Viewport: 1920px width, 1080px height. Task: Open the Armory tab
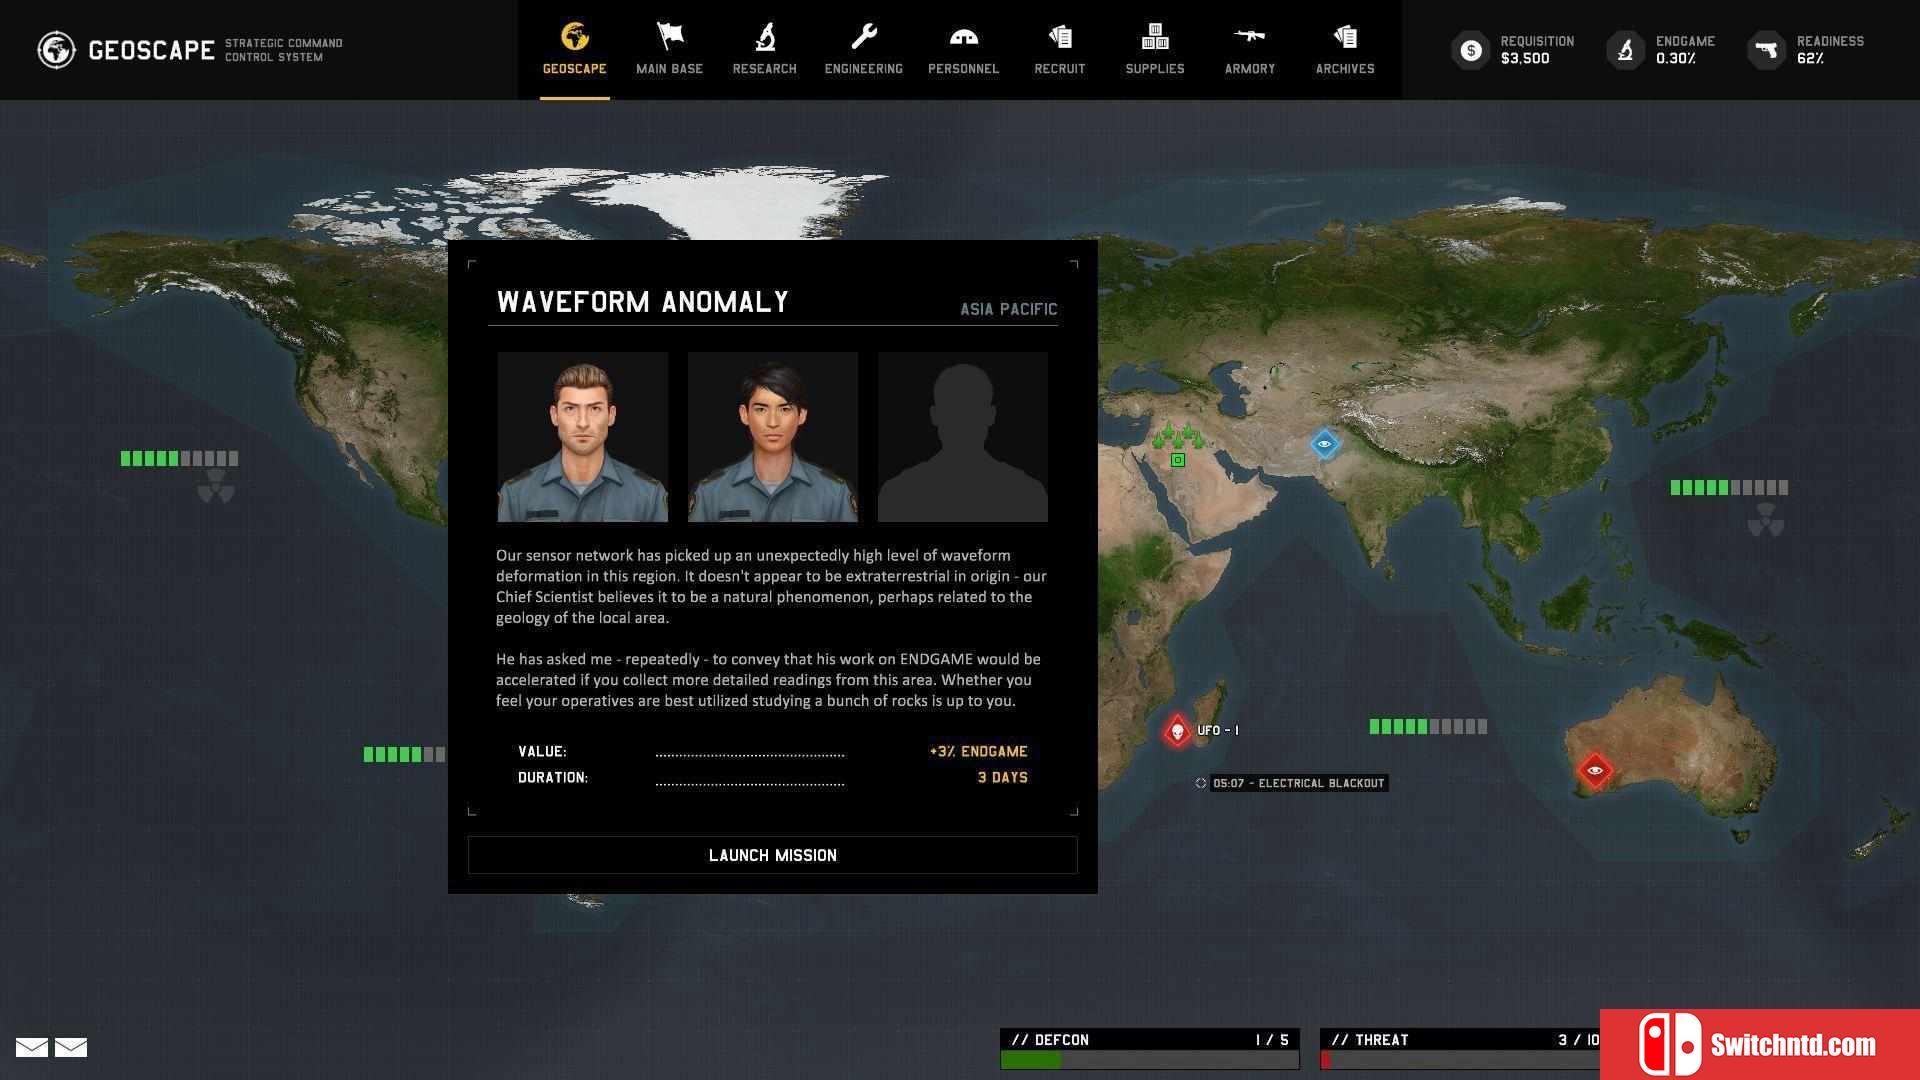tap(1249, 49)
